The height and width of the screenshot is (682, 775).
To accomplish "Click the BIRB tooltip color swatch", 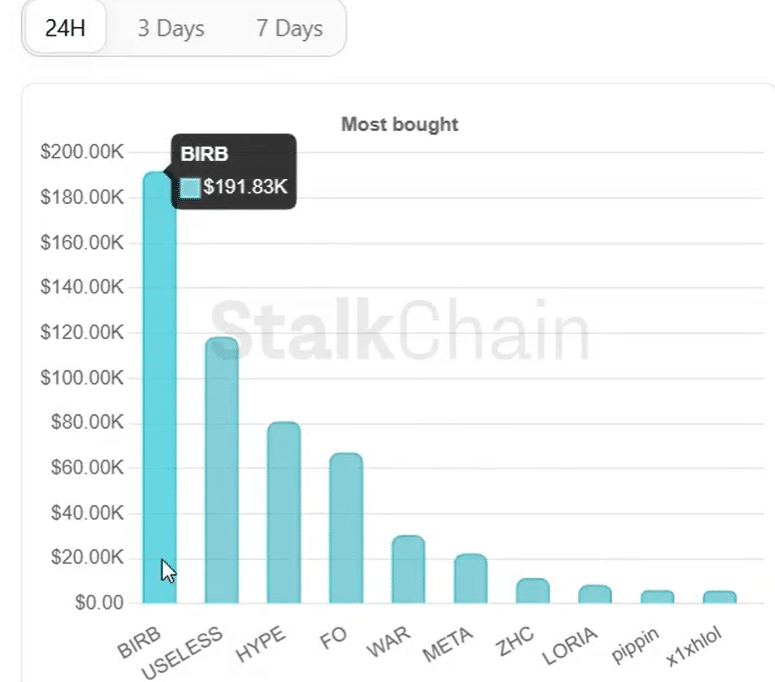I will pos(190,187).
